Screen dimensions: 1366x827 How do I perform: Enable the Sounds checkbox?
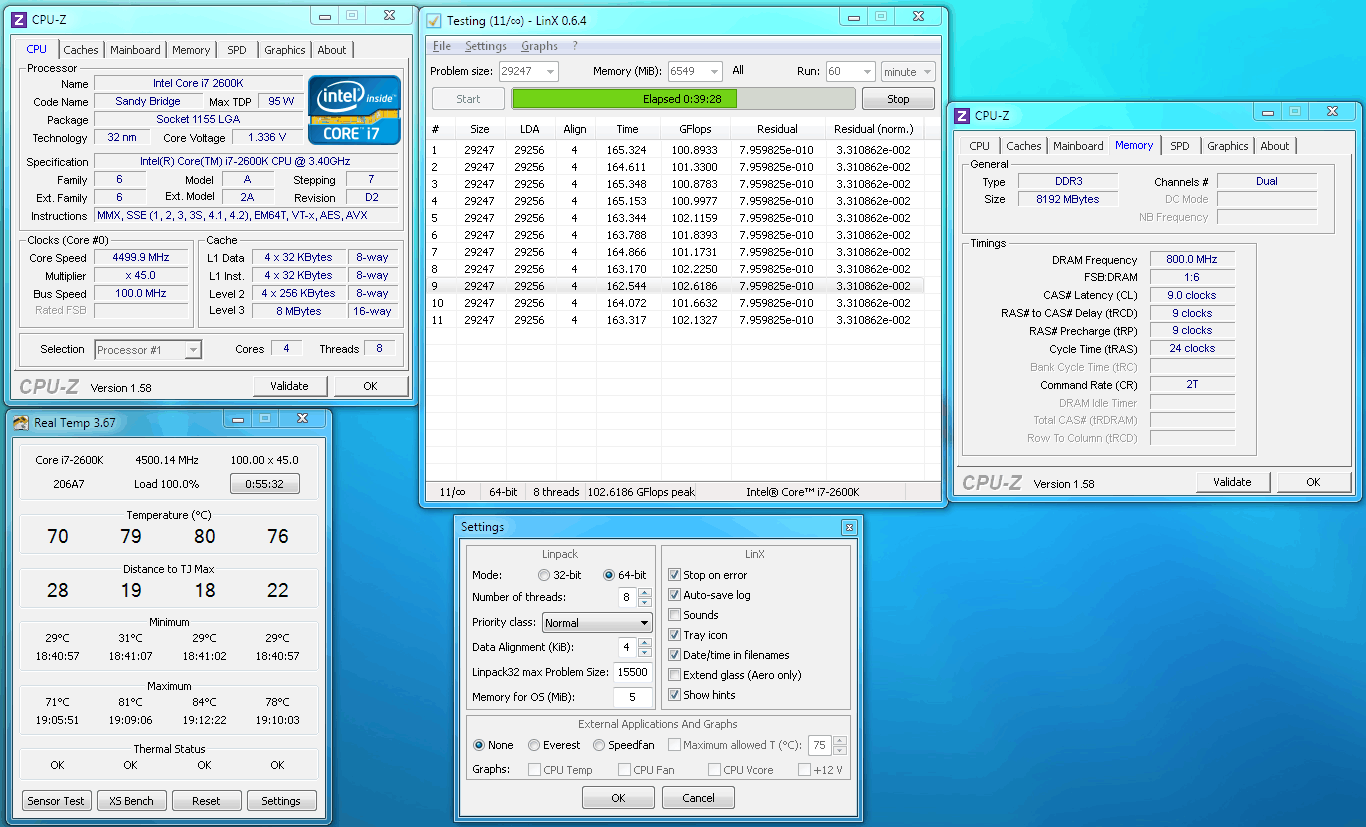674,615
